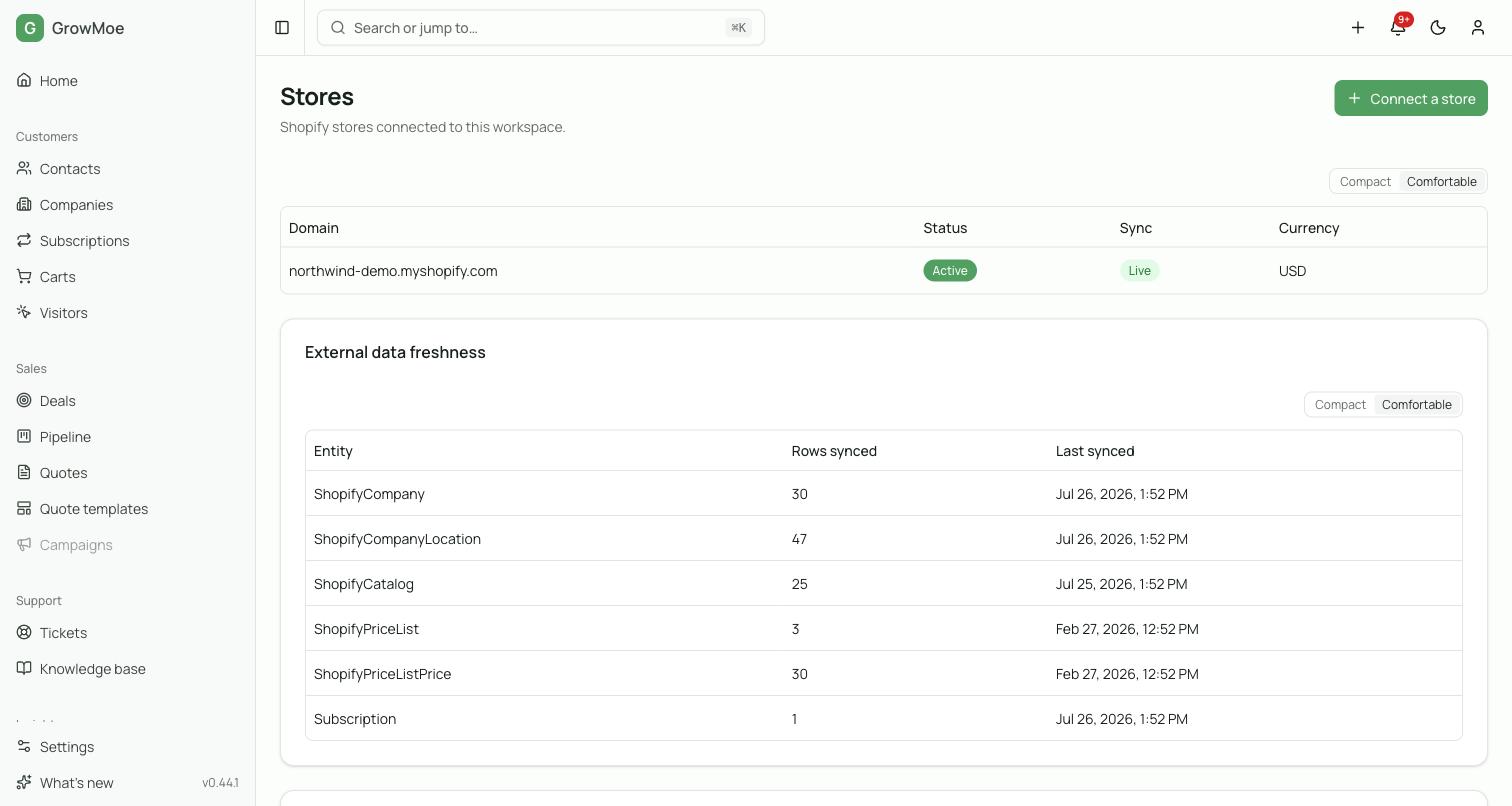Screen dimensions: 1512x806
Task: Select Comfortable density for the stores table
Action: tap(1441, 182)
